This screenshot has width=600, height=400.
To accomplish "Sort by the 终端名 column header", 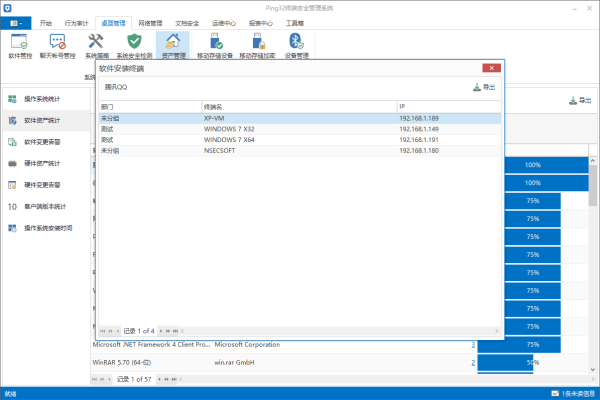I will tap(300, 107).
